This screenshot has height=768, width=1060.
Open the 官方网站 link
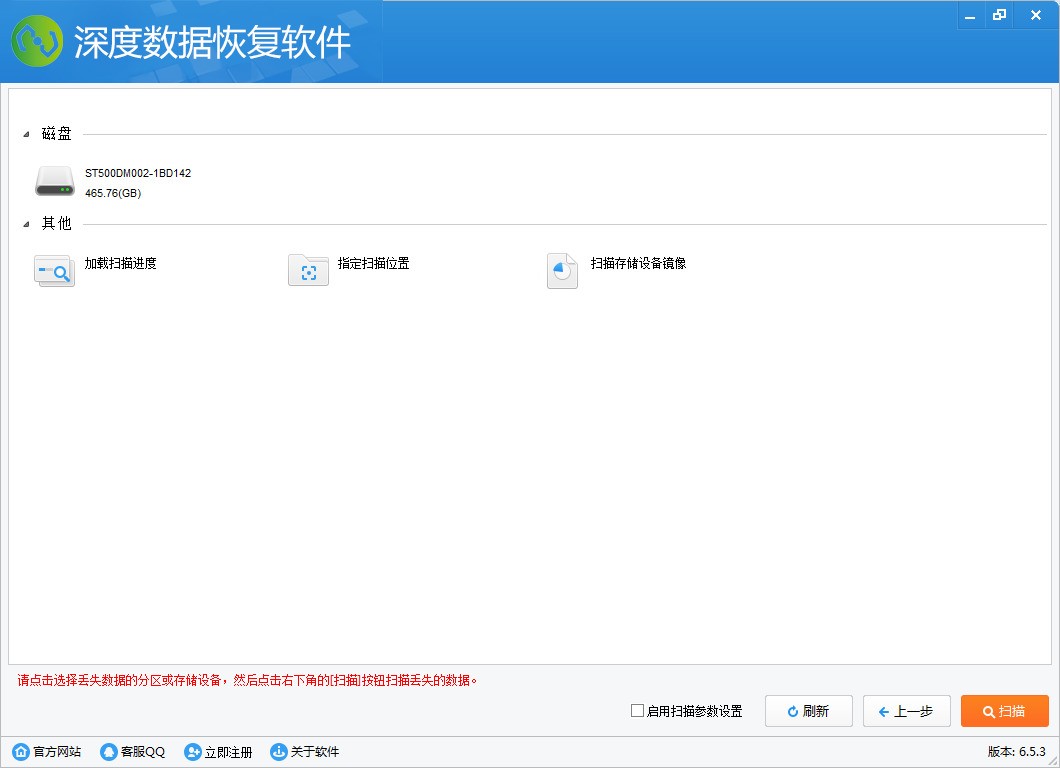point(48,751)
